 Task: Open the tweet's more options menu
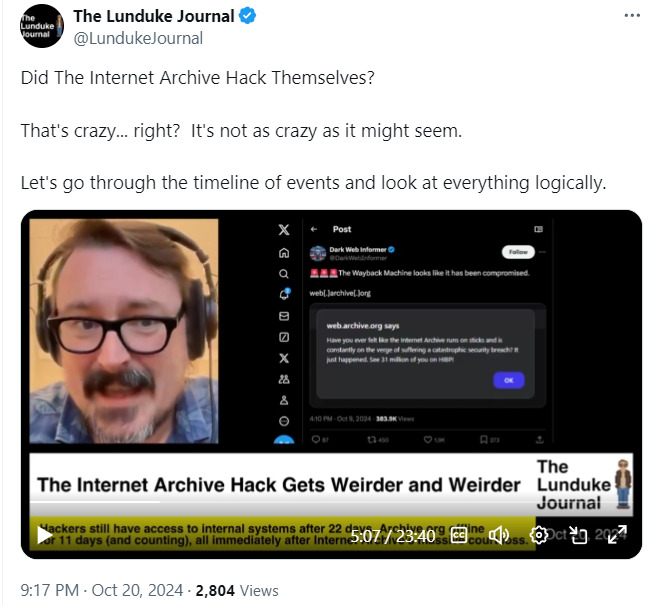[x=632, y=16]
